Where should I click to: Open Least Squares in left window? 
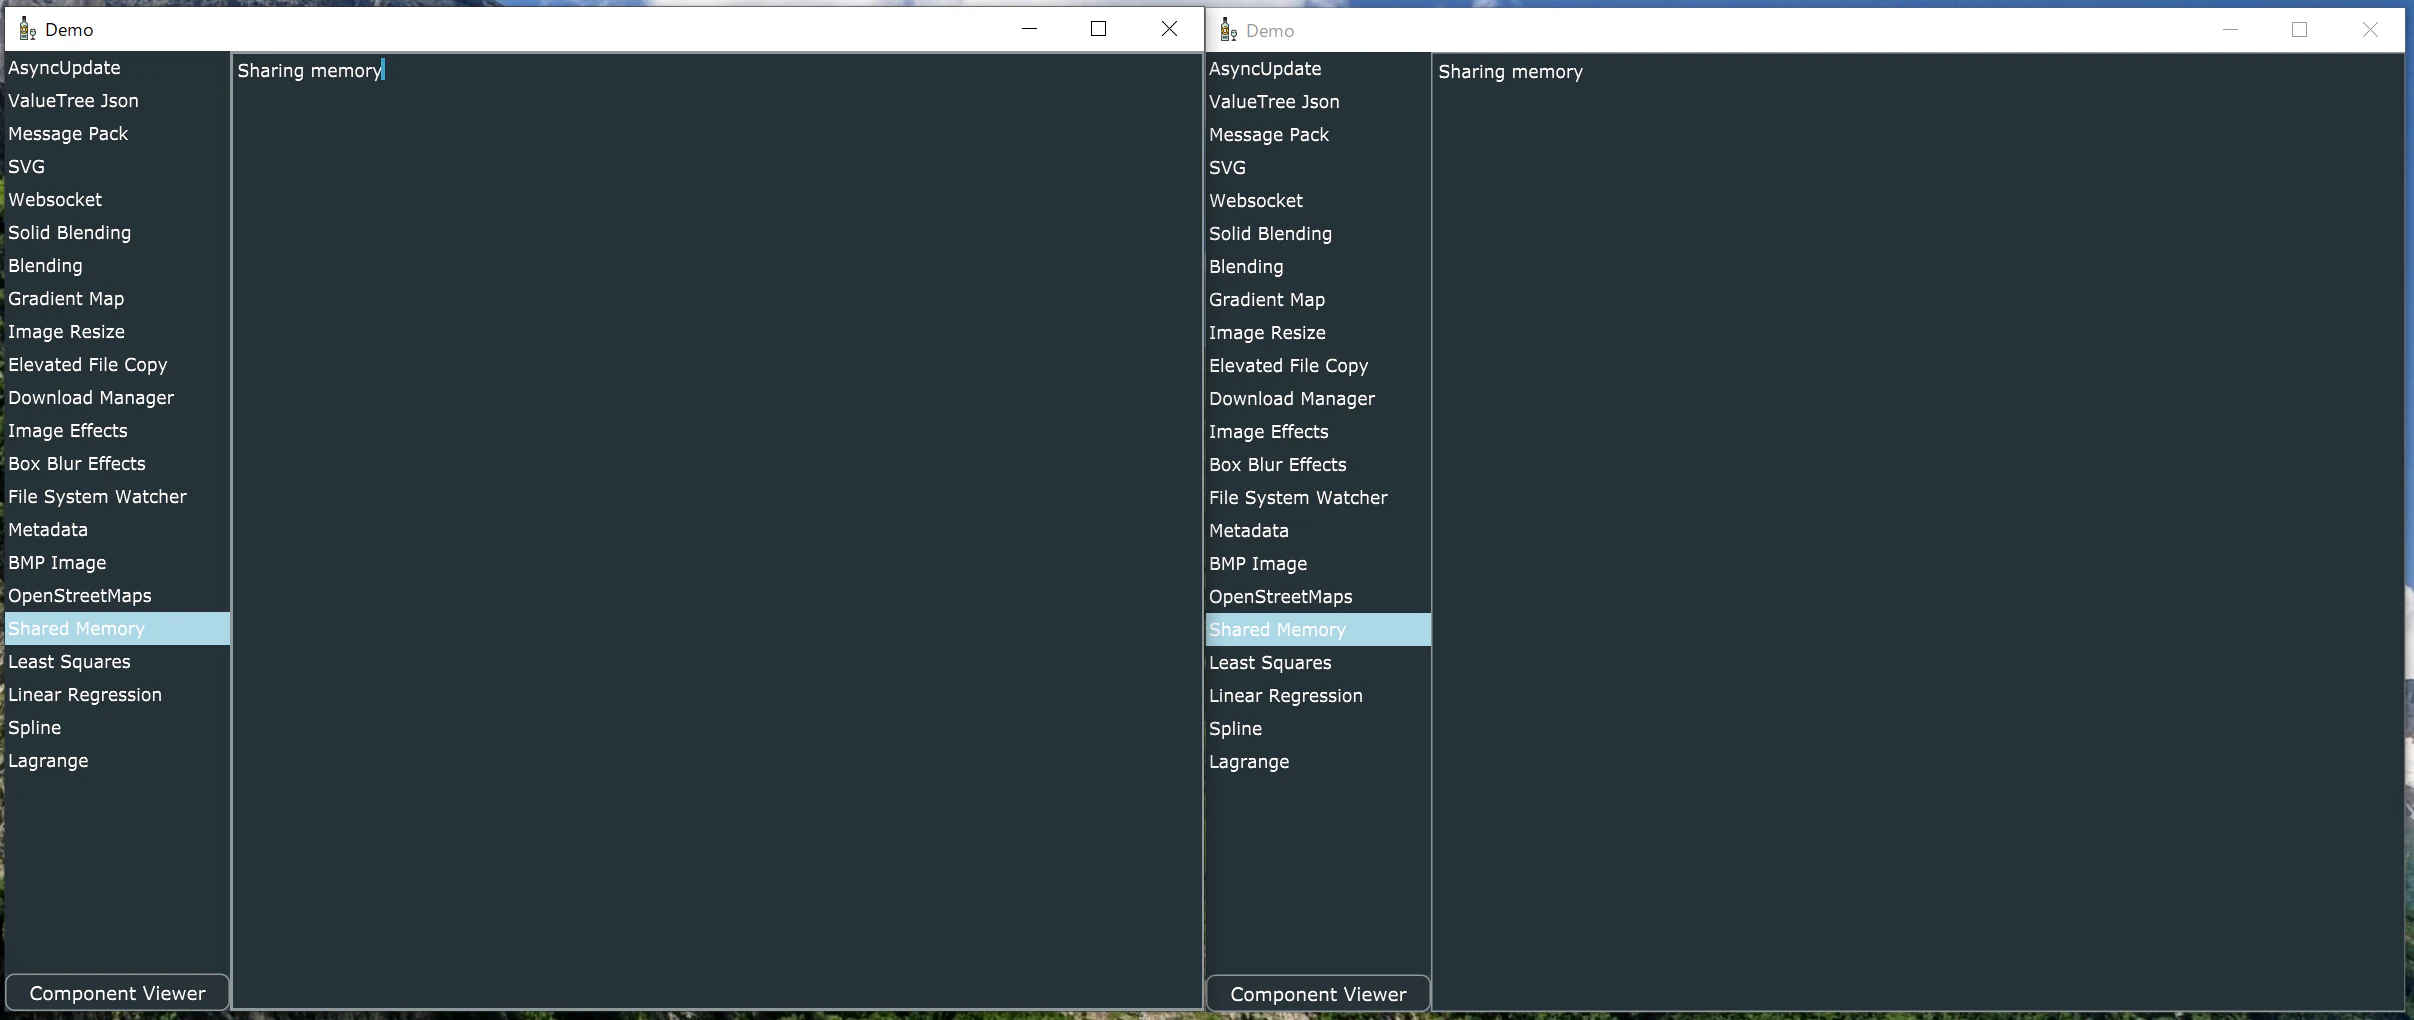(118, 662)
